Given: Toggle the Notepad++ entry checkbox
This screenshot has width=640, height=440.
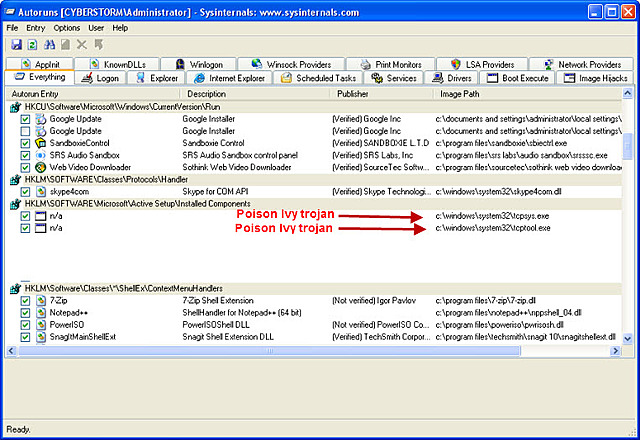Looking at the screenshot, I should 25,313.
